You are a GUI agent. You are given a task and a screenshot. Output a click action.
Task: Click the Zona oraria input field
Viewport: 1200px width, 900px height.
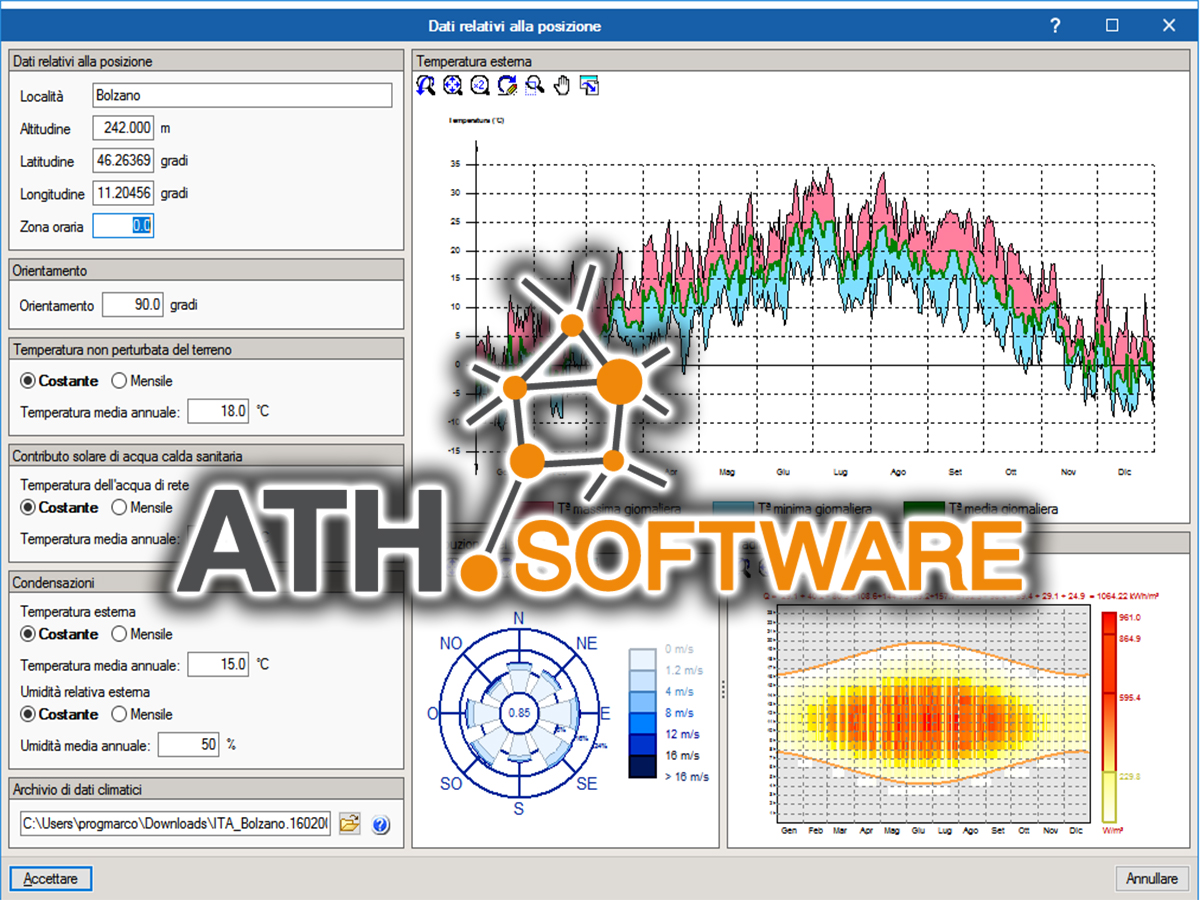pos(123,226)
